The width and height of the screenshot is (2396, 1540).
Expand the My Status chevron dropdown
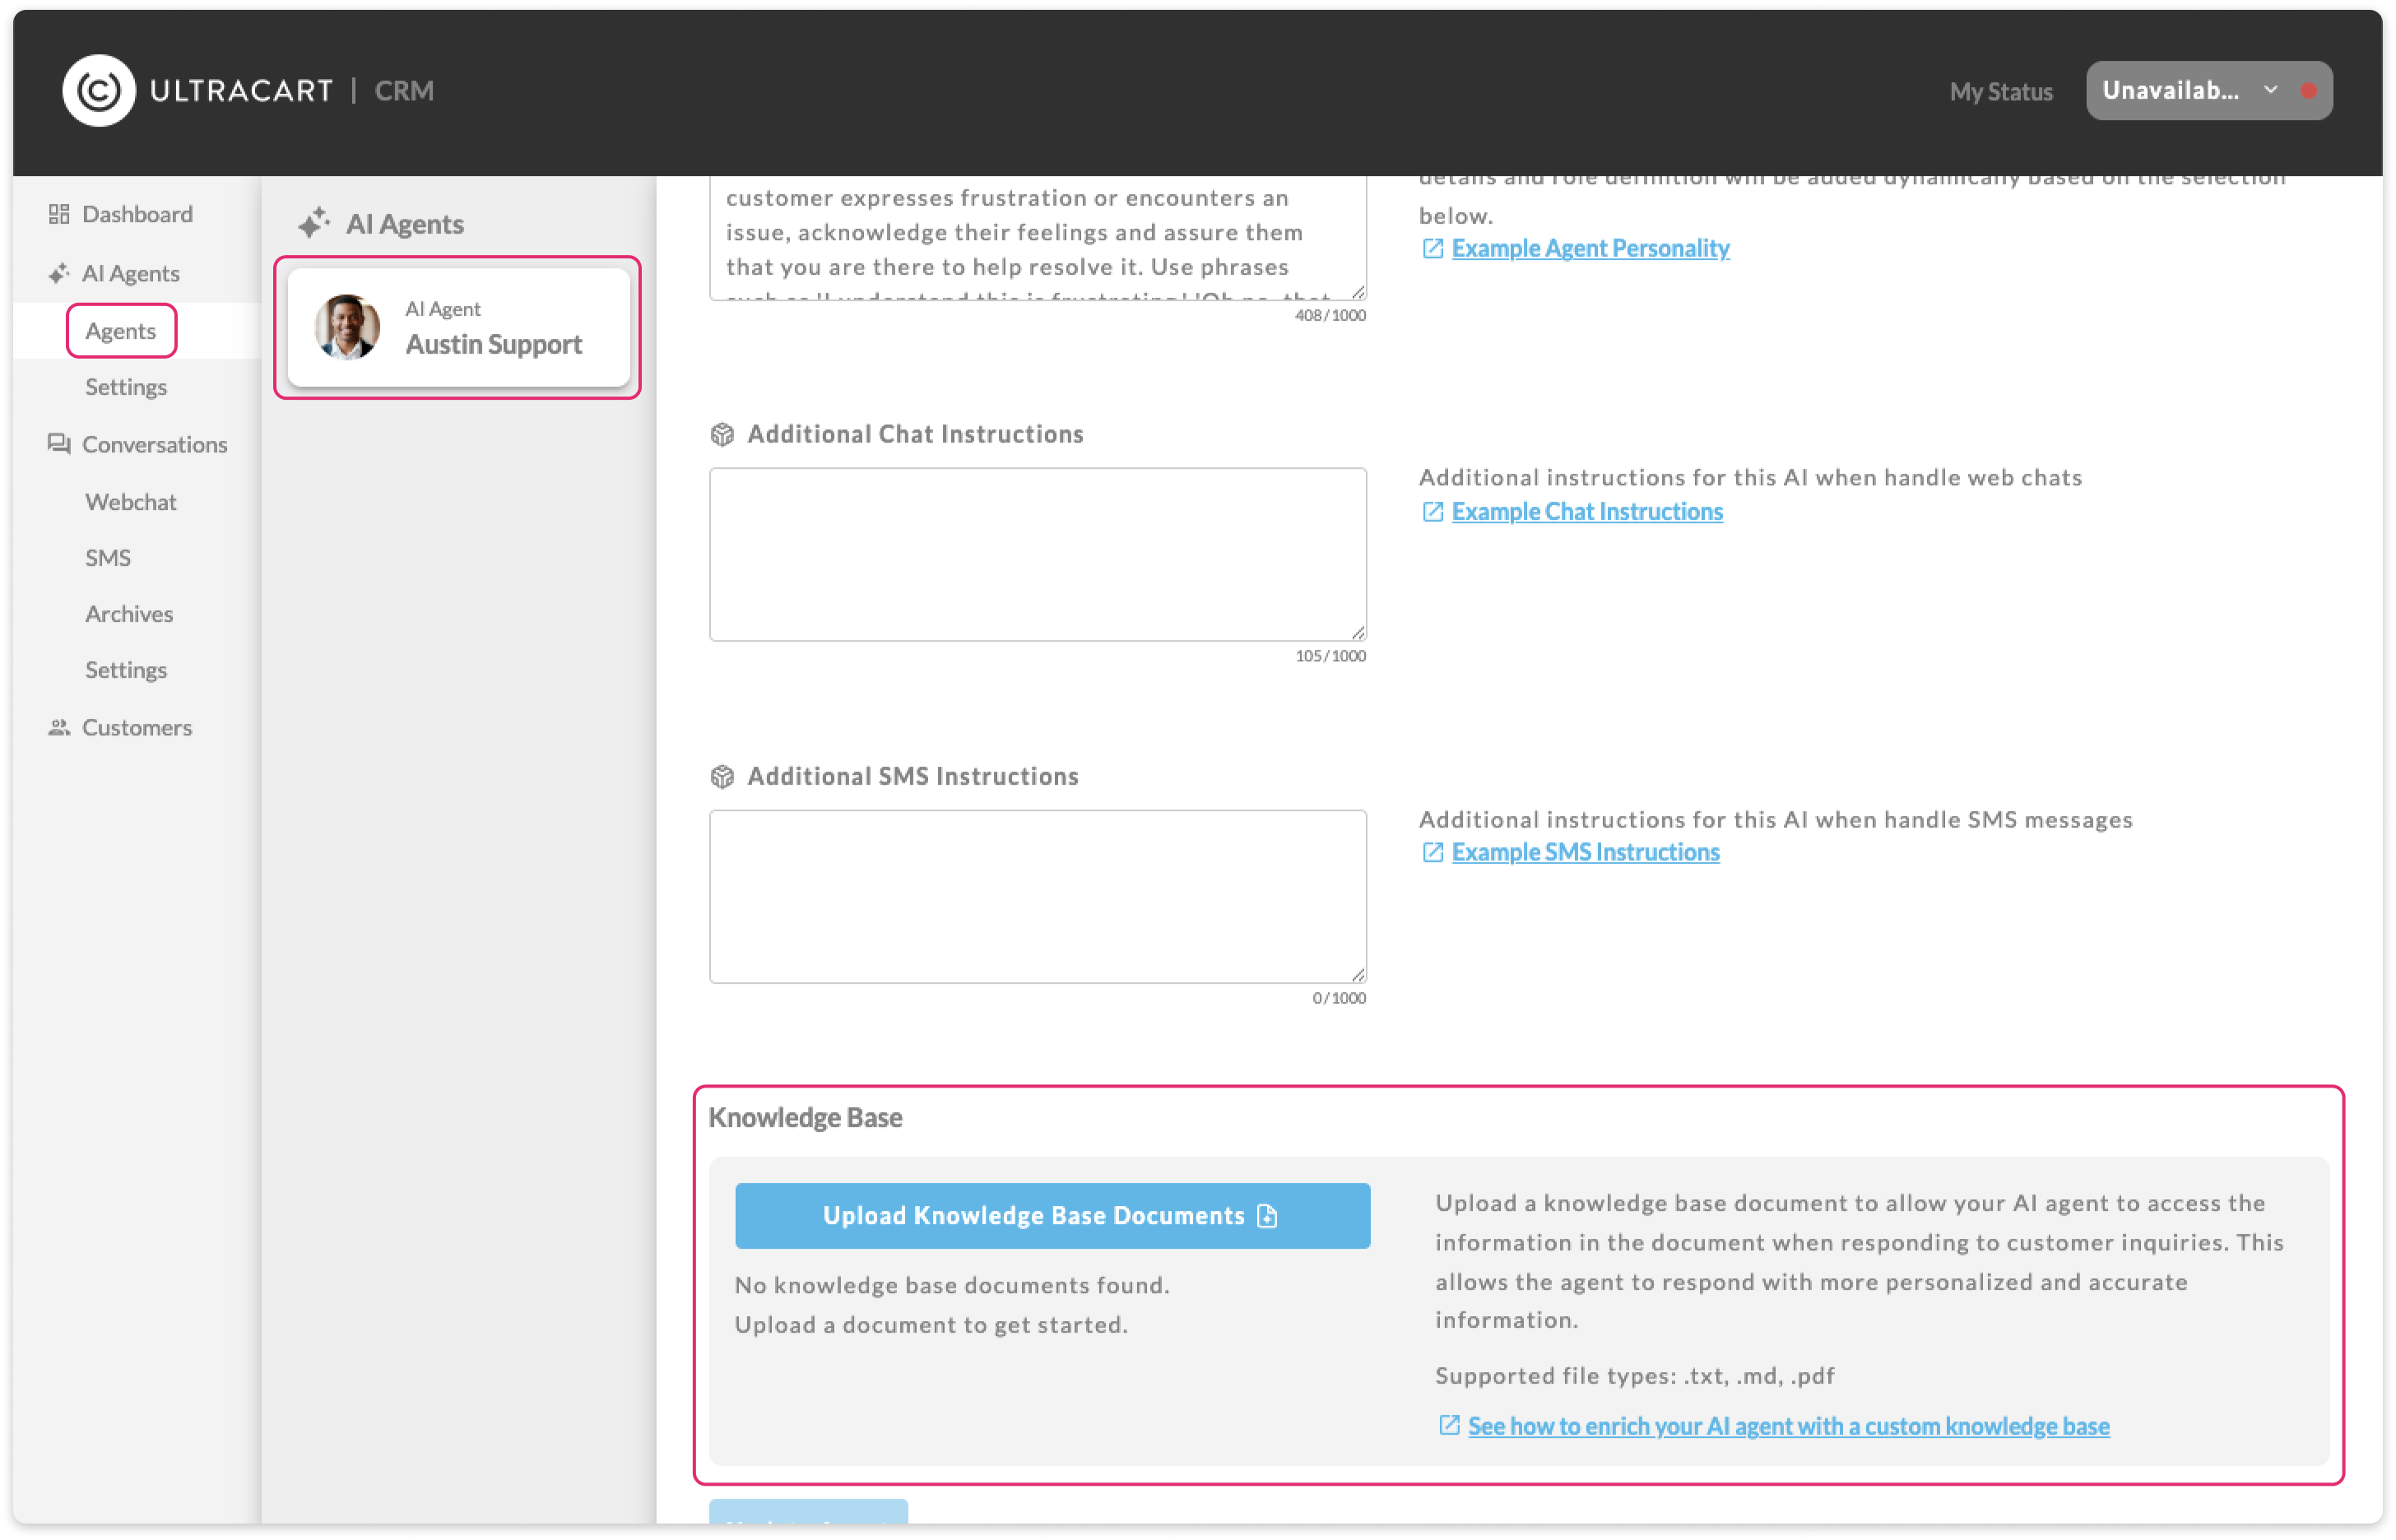click(2271, 90)
